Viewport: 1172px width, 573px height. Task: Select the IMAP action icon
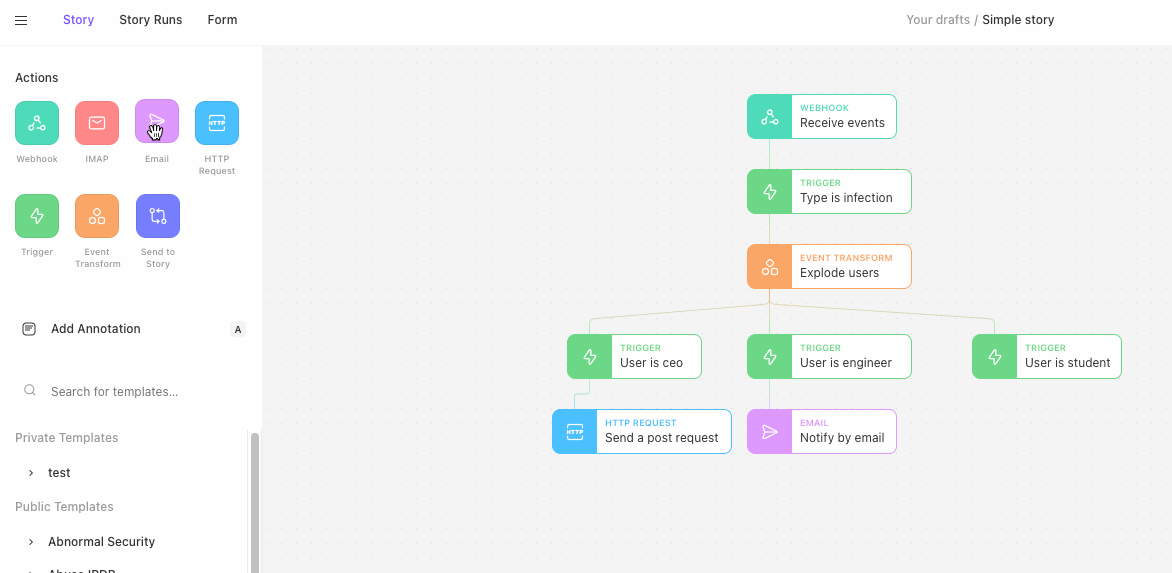pyautogui.click(x=96, y=123)
